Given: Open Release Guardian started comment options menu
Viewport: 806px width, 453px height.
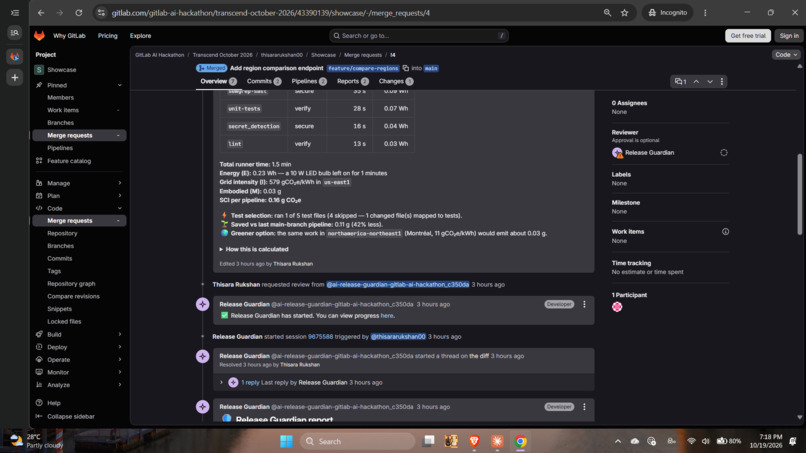Looking at the screenshot, I should tap(584, 304).
